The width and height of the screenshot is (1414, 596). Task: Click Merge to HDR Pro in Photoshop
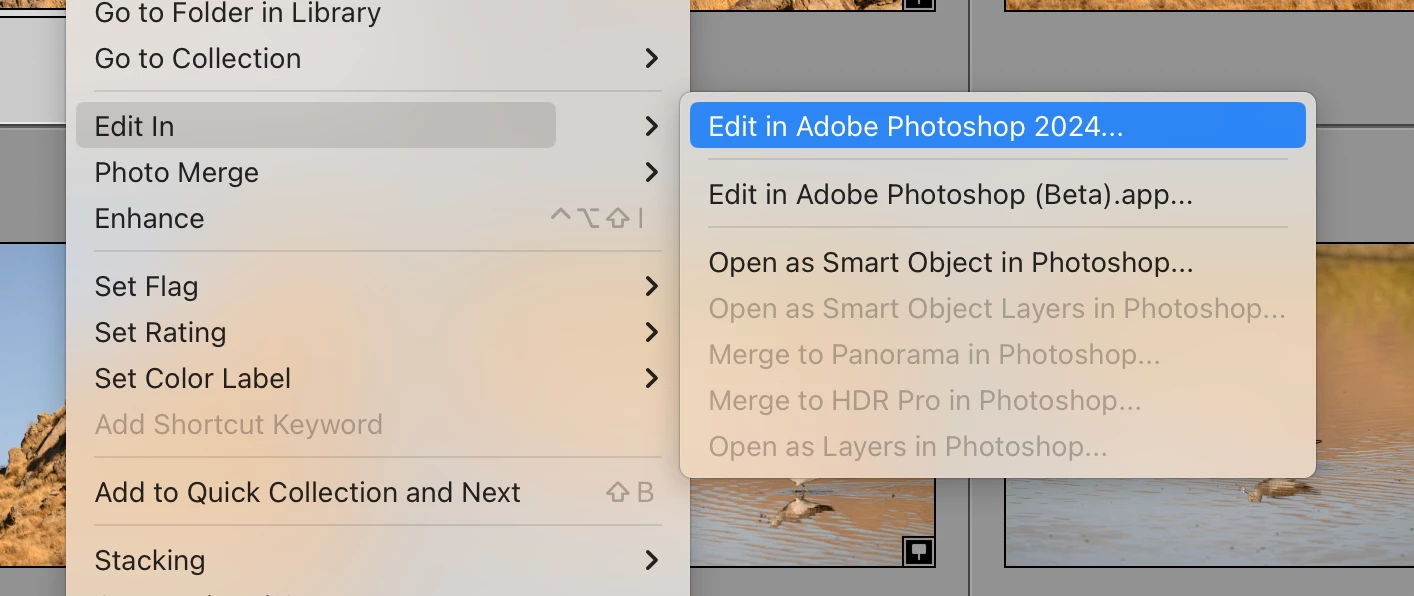point(924,401)
